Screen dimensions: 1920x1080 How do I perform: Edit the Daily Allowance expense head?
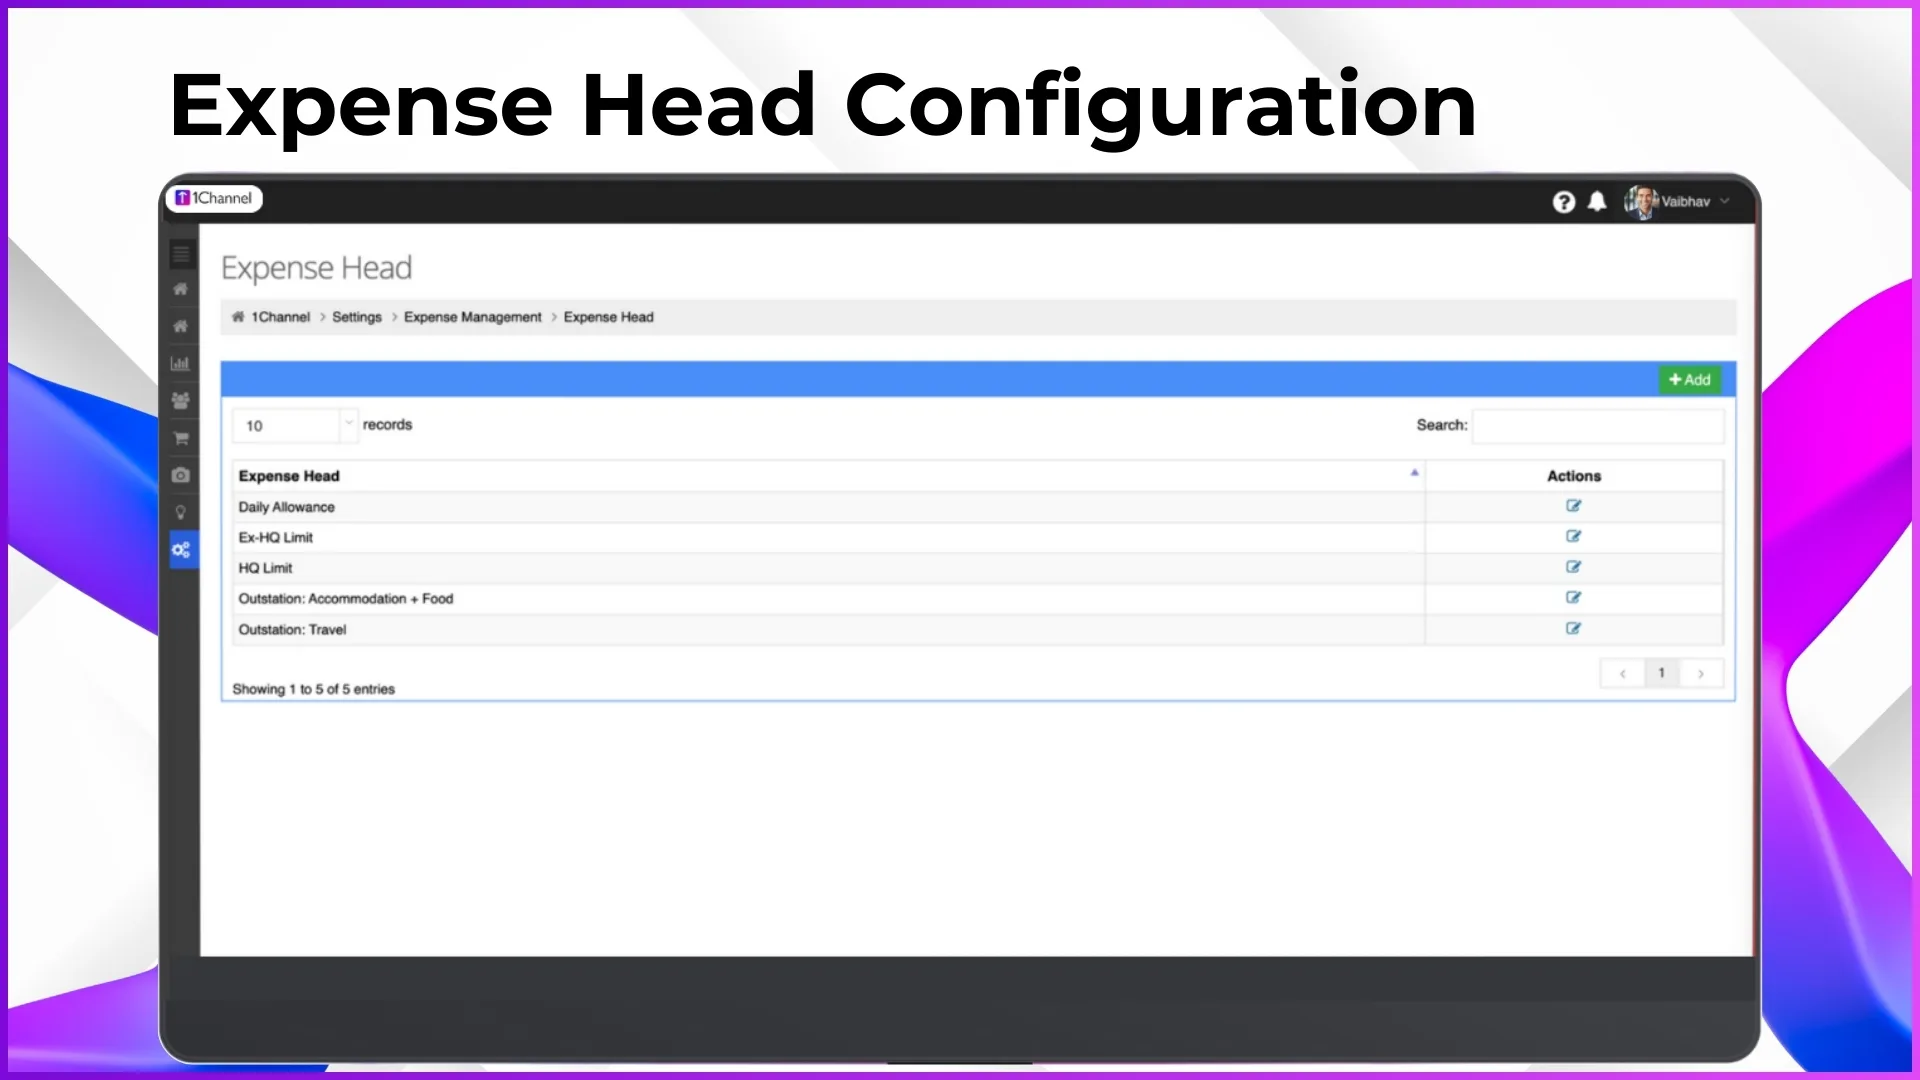pyautogui.click(x=1574, y=506)
